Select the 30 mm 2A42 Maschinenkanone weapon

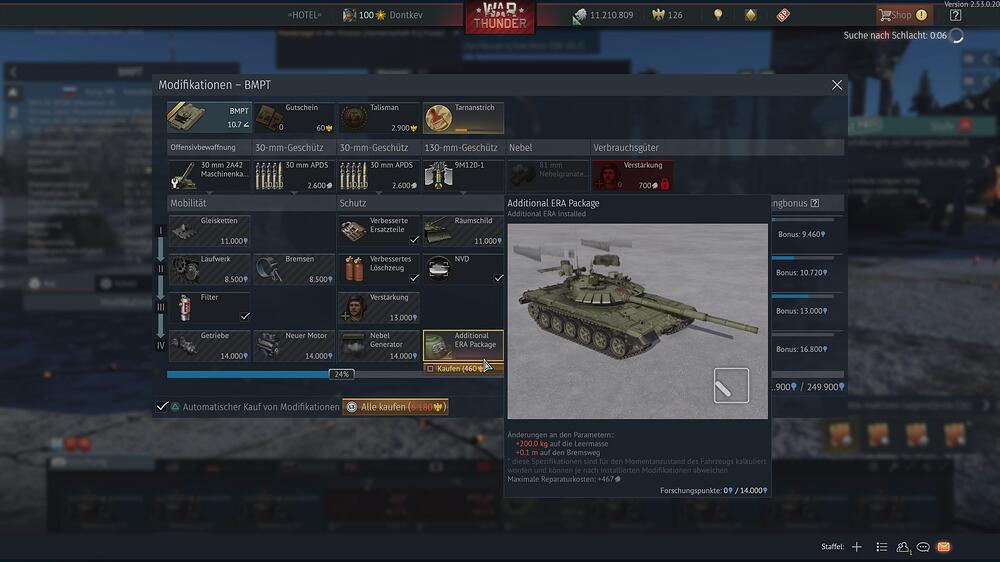click(209, 175)
